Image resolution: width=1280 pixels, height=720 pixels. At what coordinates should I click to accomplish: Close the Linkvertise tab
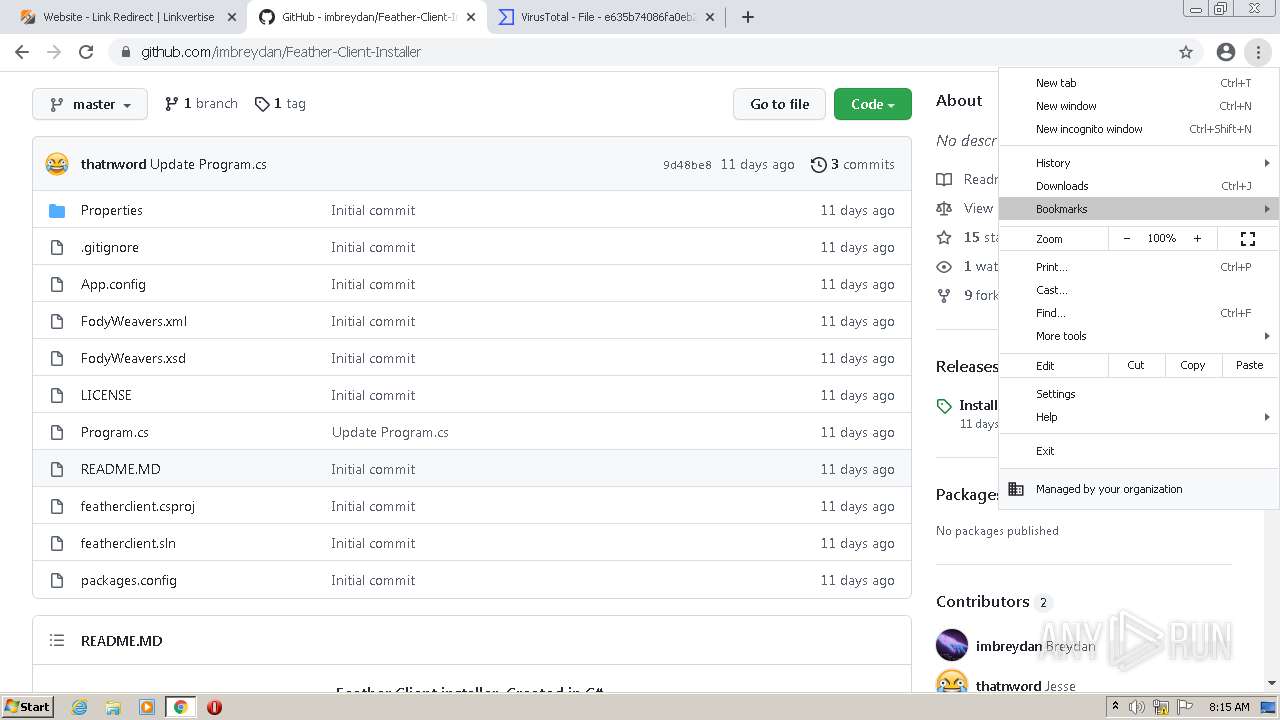pos(232,17)
